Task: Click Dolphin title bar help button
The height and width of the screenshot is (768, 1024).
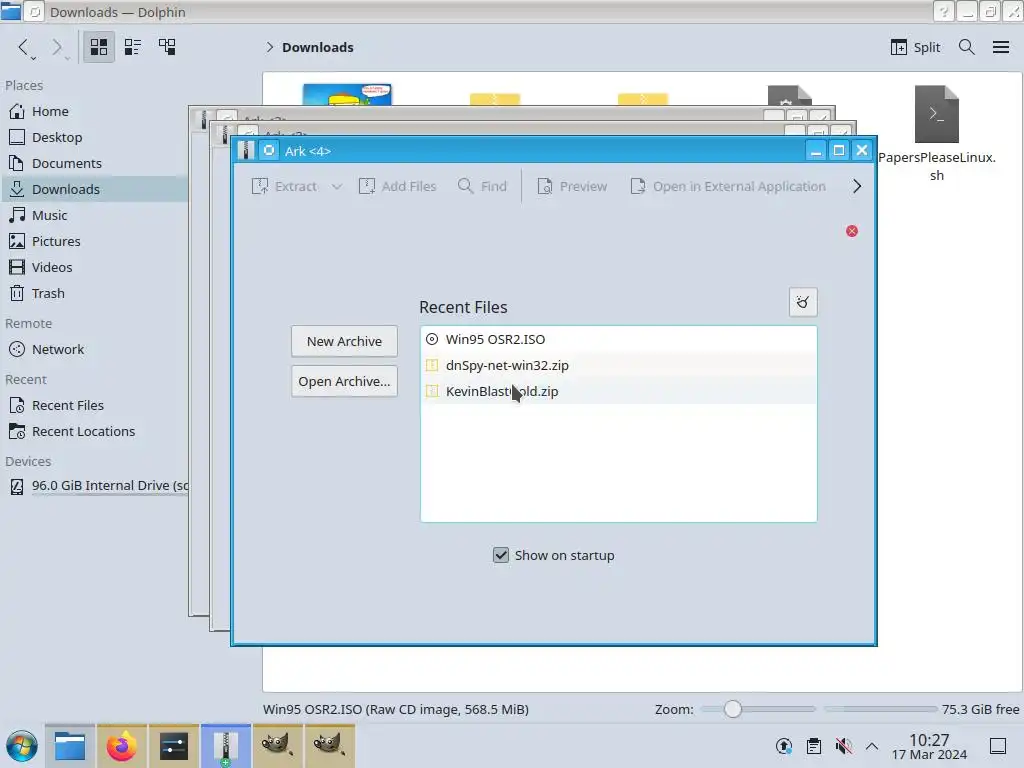Action: tap(944, 12)
